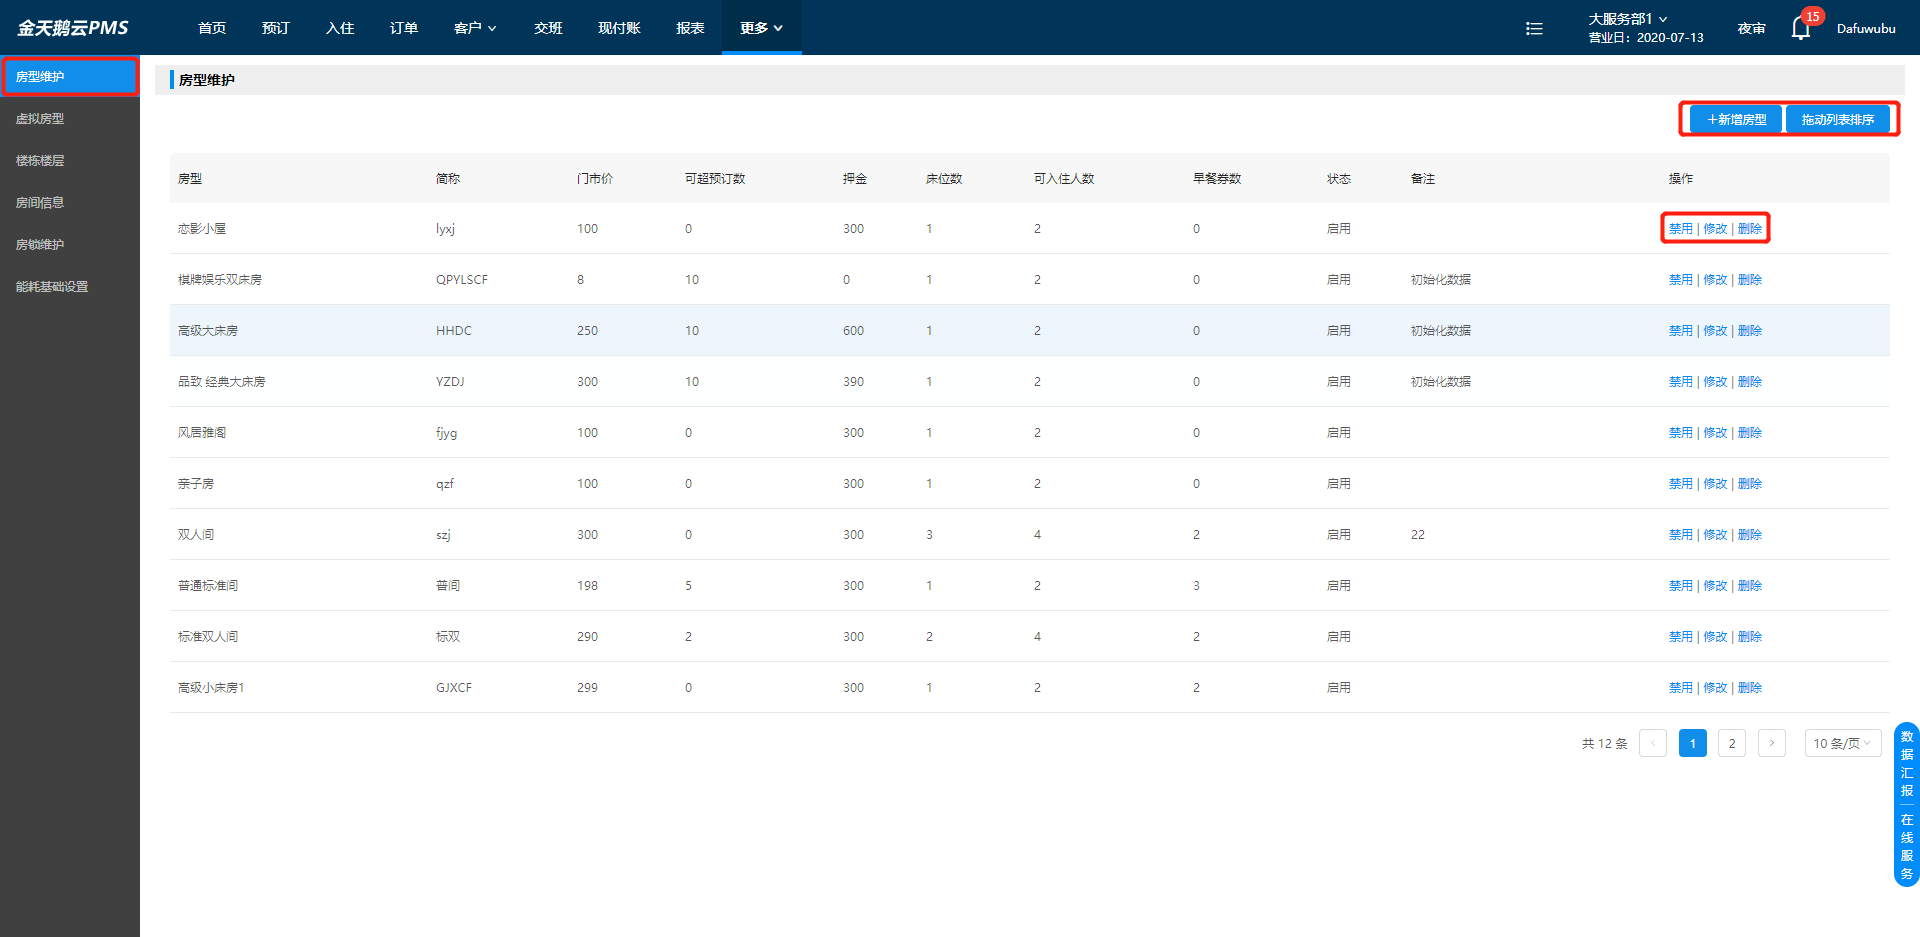Open the 数据汇报 side tab
This screenshot has height=937, width=1920.
click(1907, 763)
